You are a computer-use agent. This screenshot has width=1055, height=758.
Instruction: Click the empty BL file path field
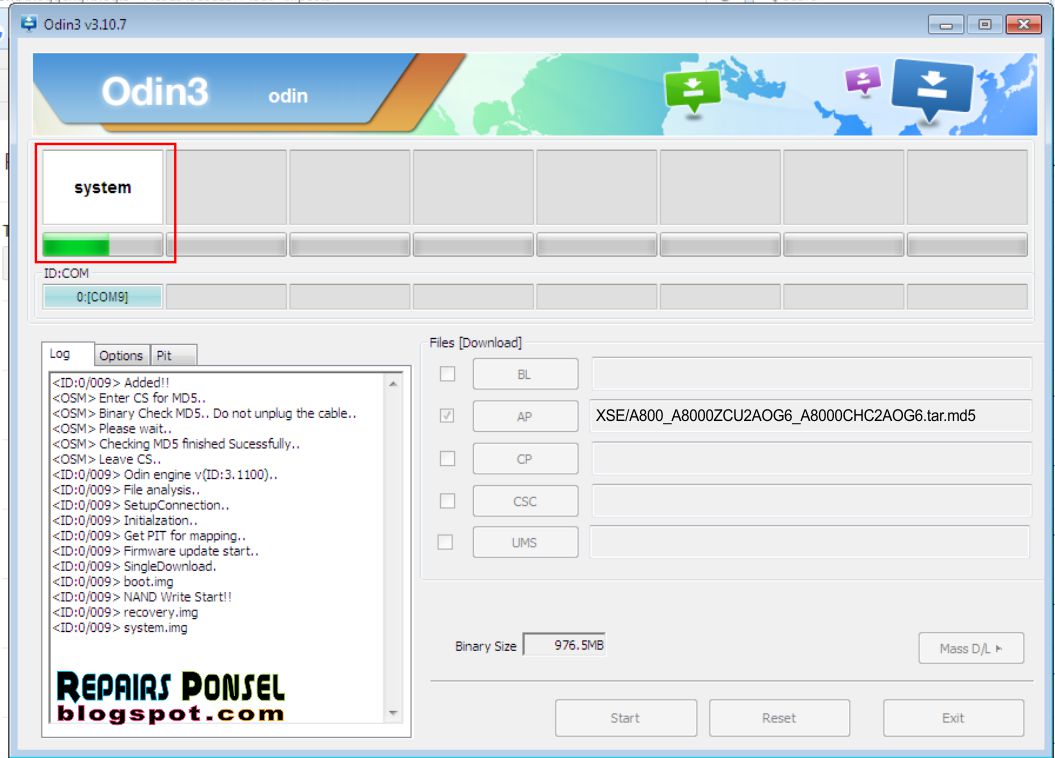coord(811,374)
